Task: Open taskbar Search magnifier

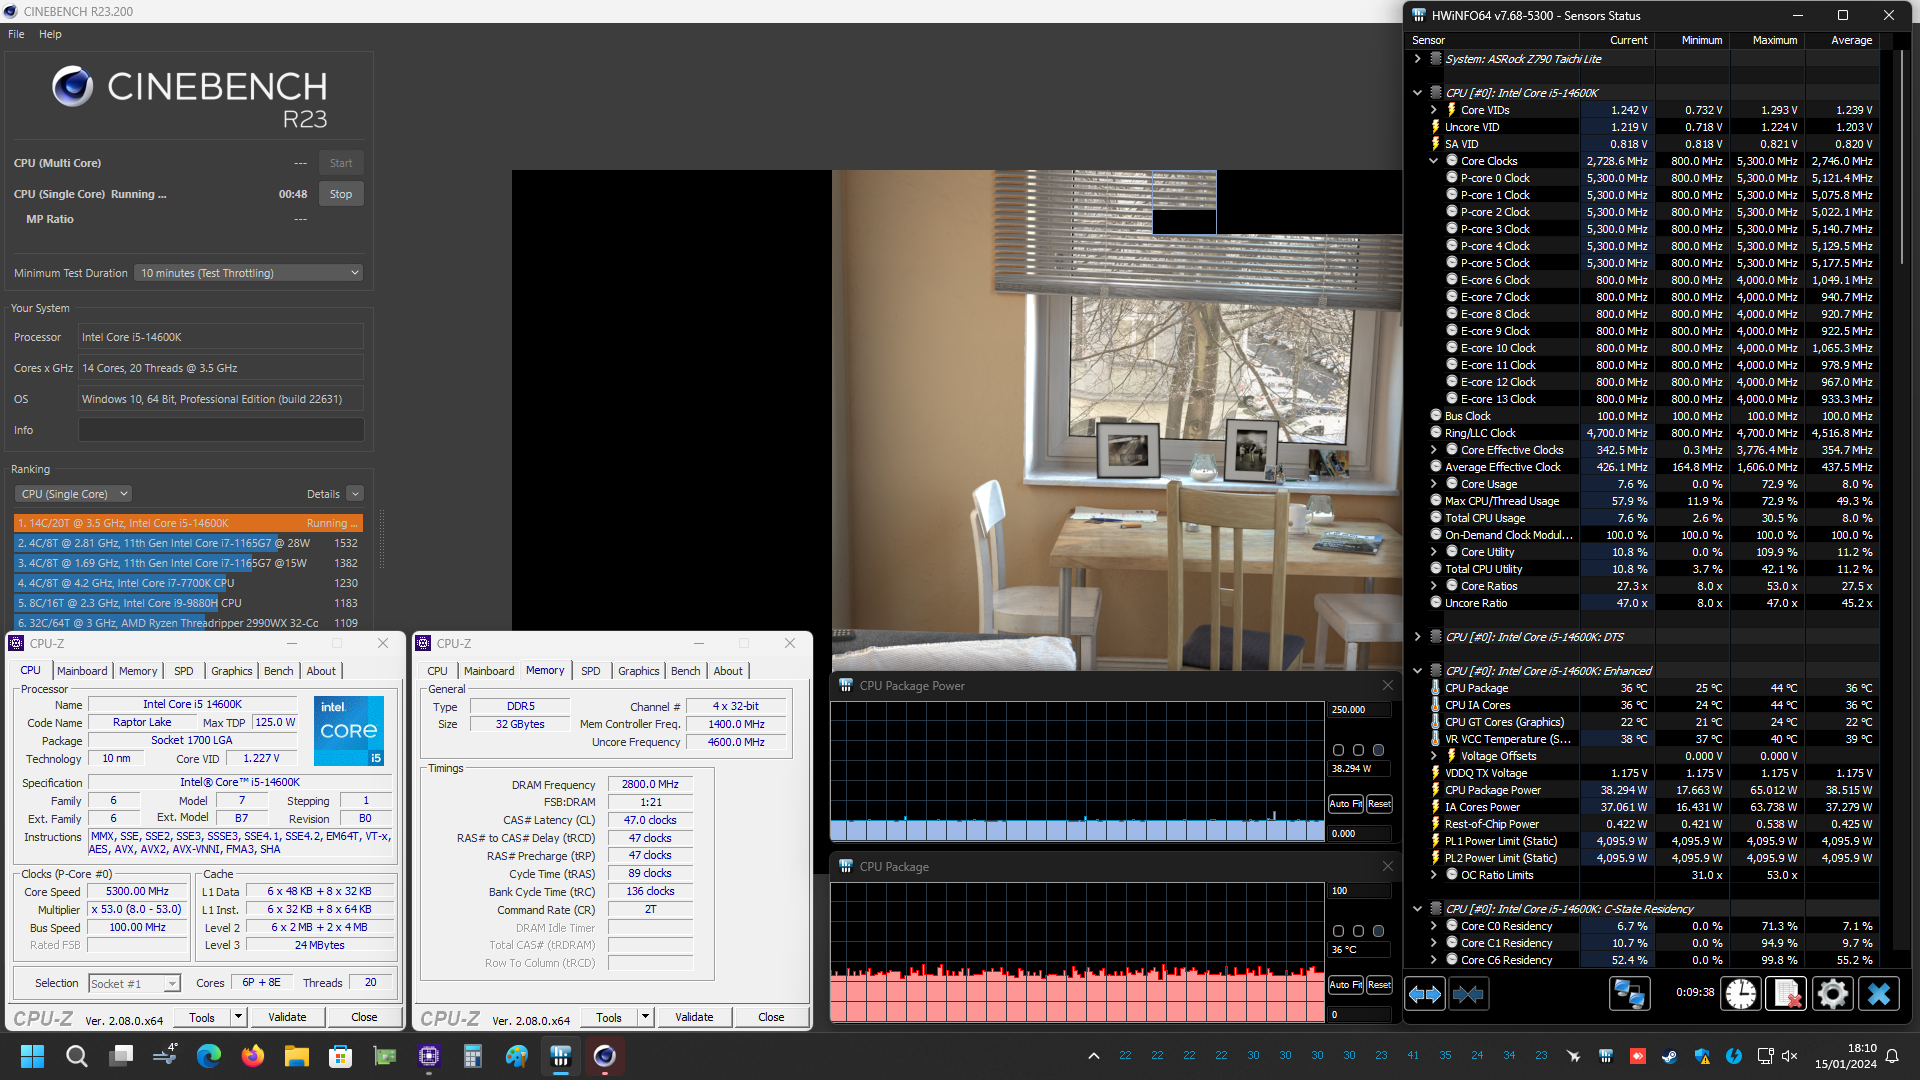Action: (76, 1056)
